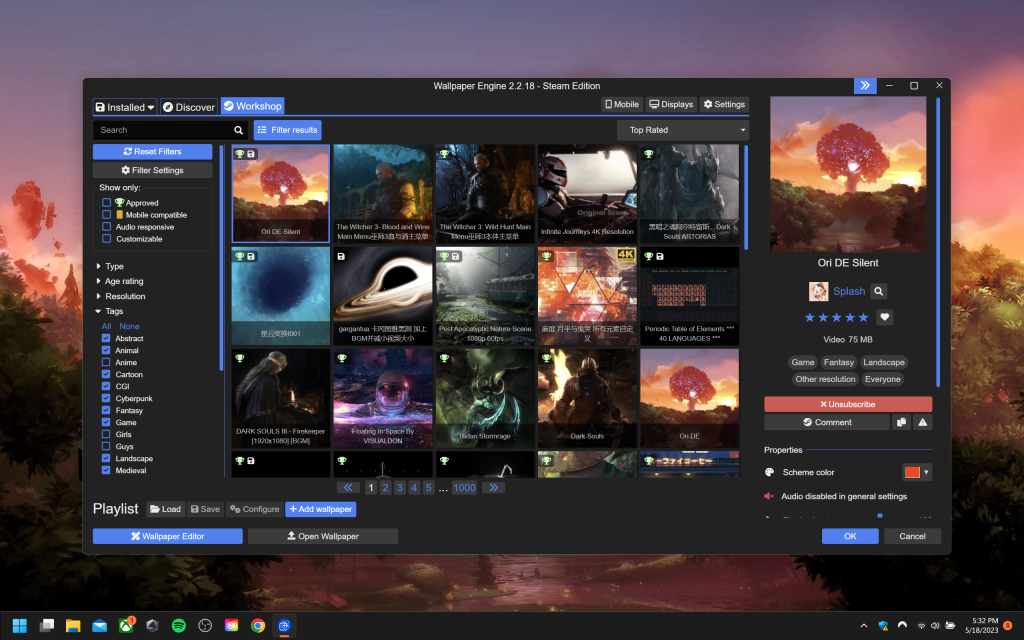
Task: Check Audio responsive filter
Action: coord(106,227)
